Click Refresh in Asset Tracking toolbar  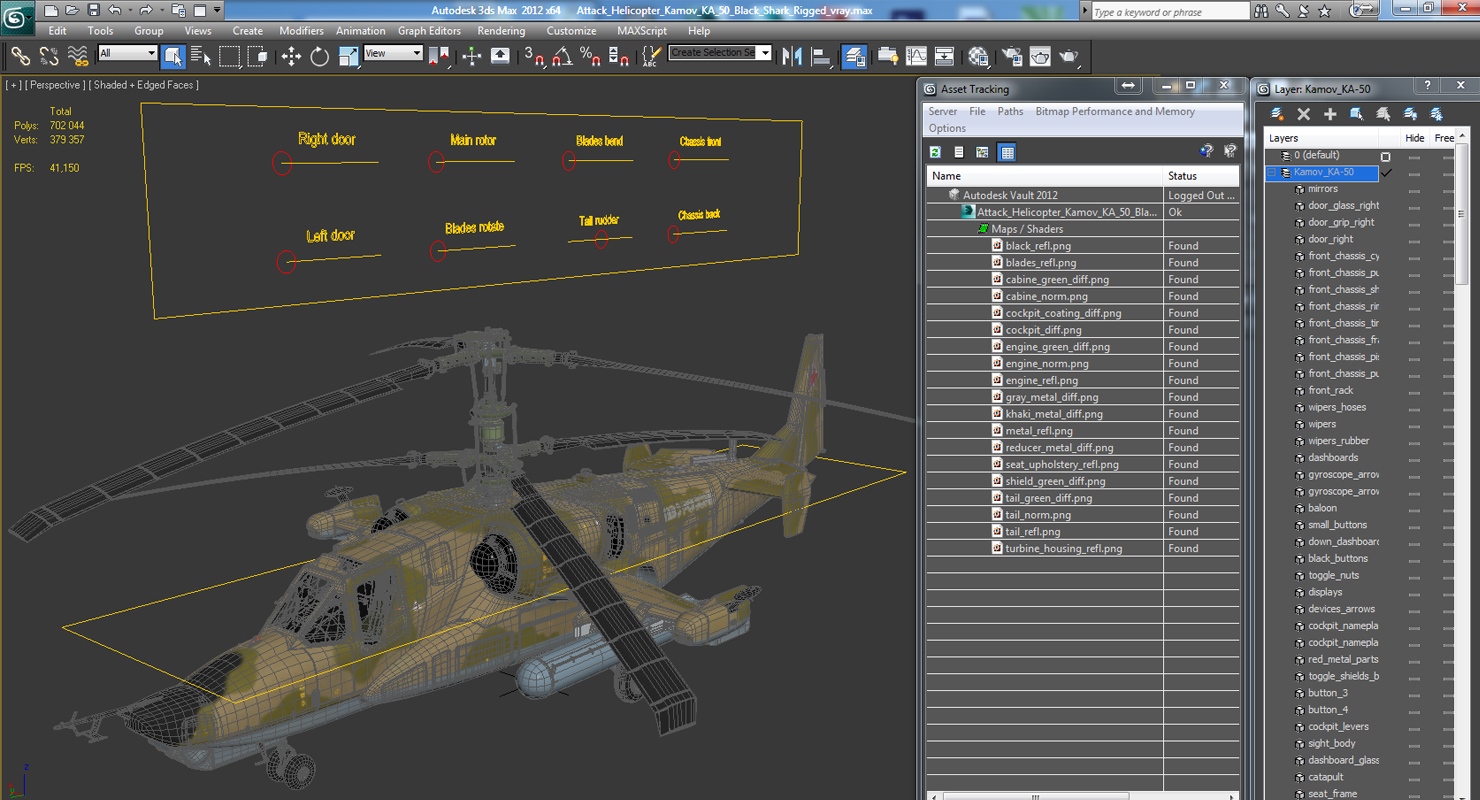[935, 152]
